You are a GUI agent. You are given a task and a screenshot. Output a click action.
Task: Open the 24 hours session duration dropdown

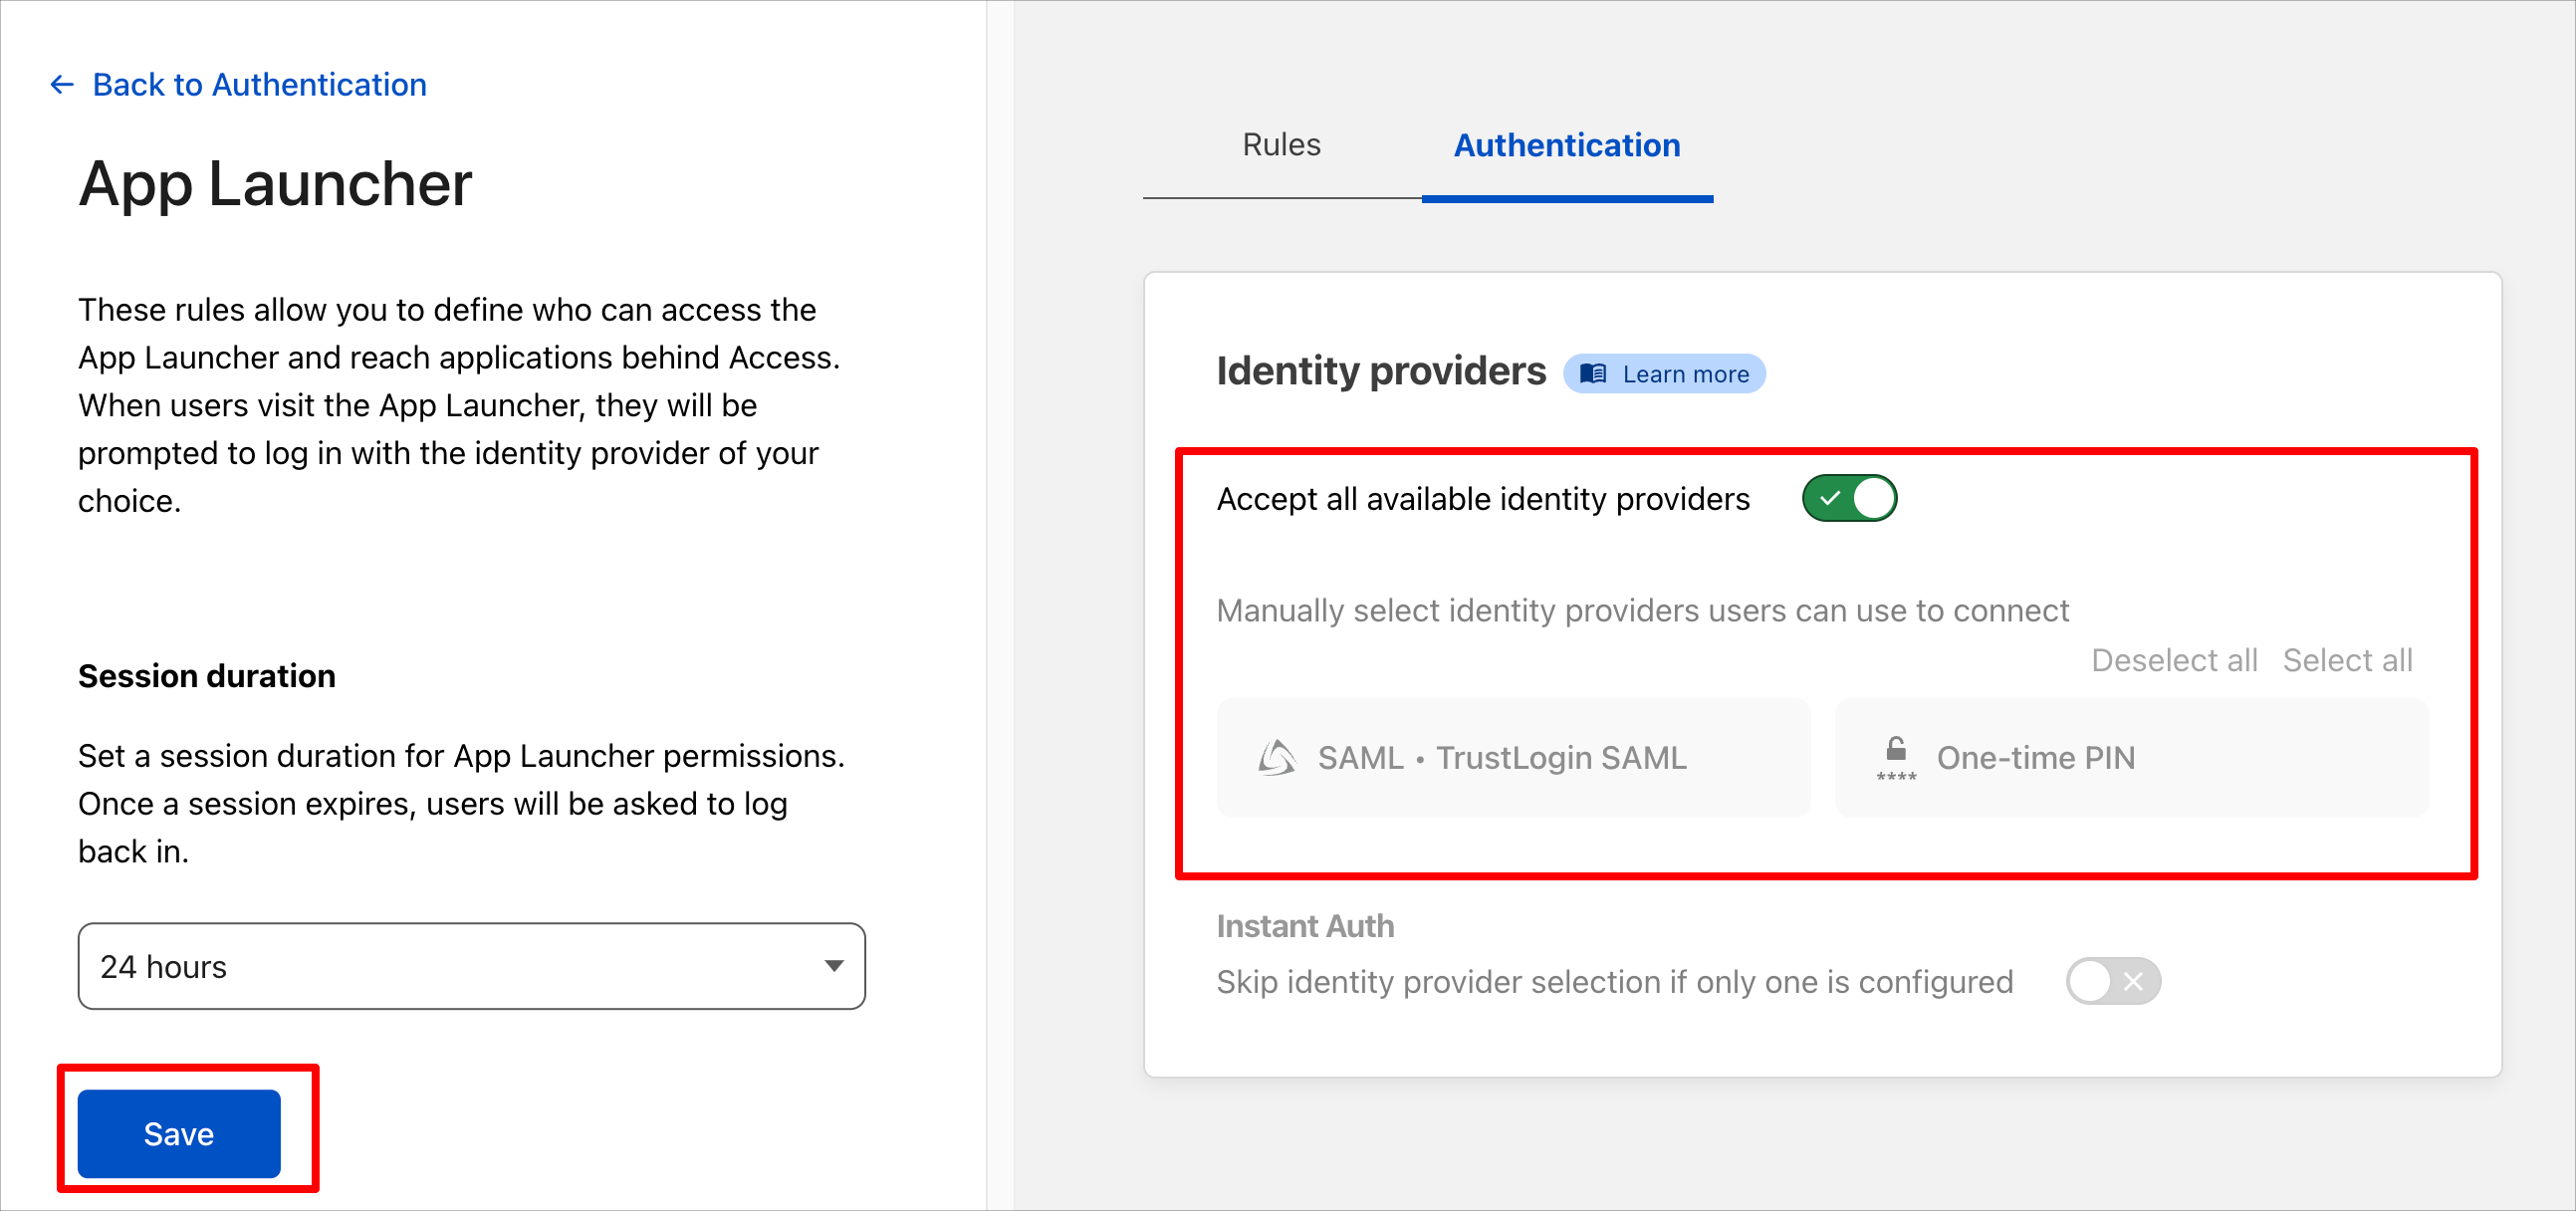pyautogui.click(x=472, y=966)
